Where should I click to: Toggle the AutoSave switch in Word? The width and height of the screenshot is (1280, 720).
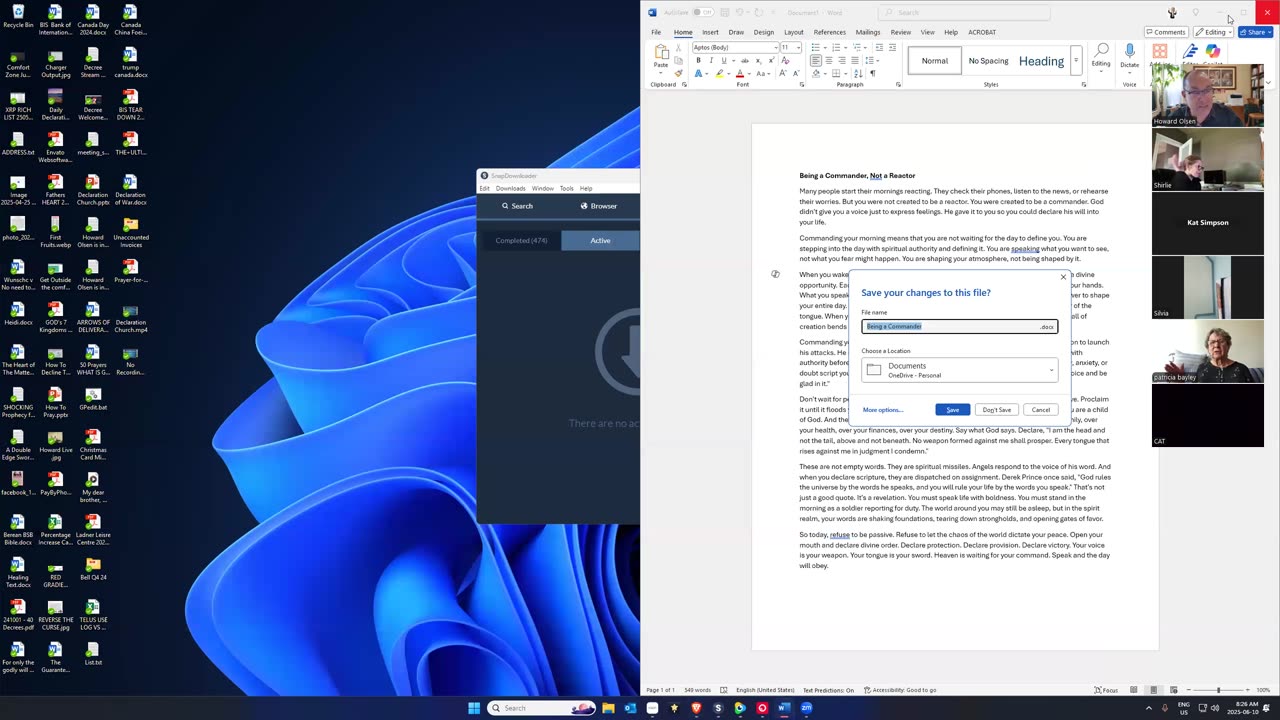[703, 12]
